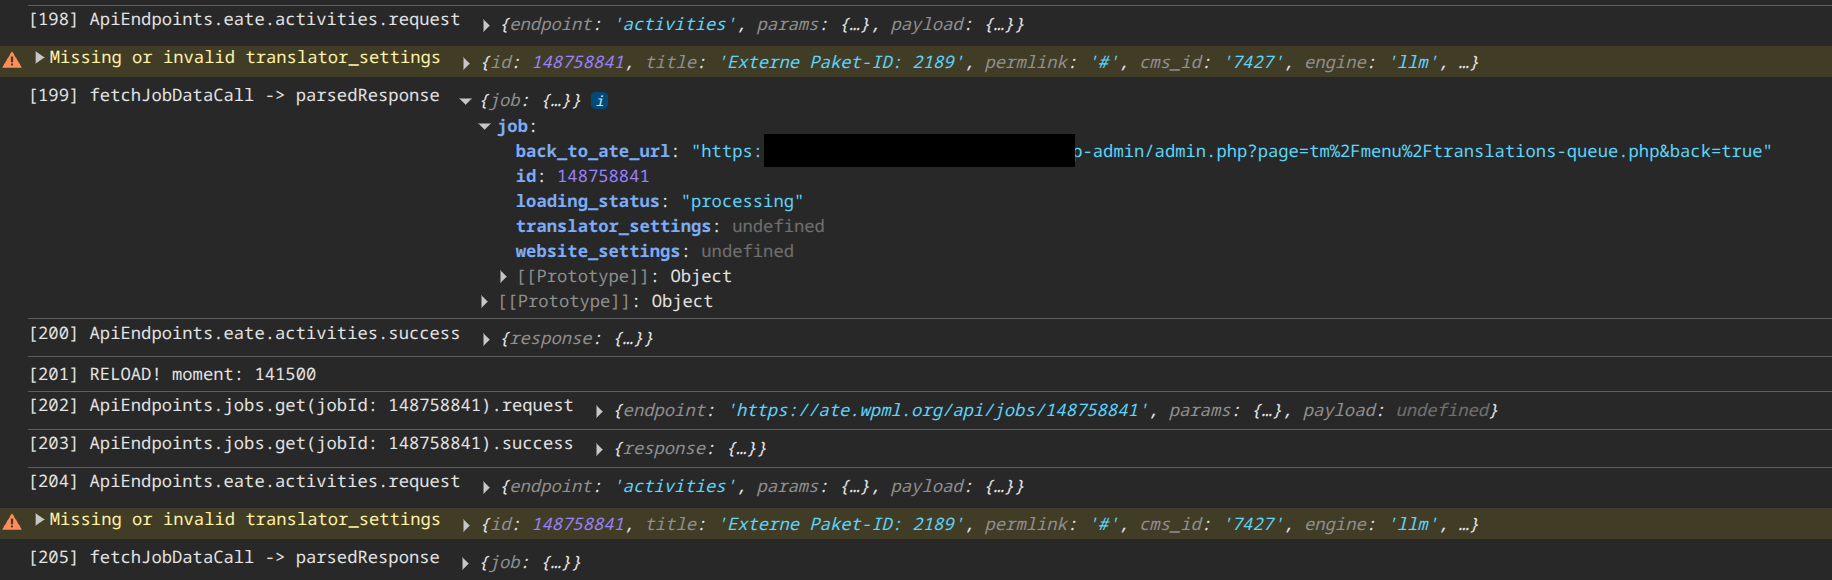Expand the object logged in entry [198]

[486, 25]
